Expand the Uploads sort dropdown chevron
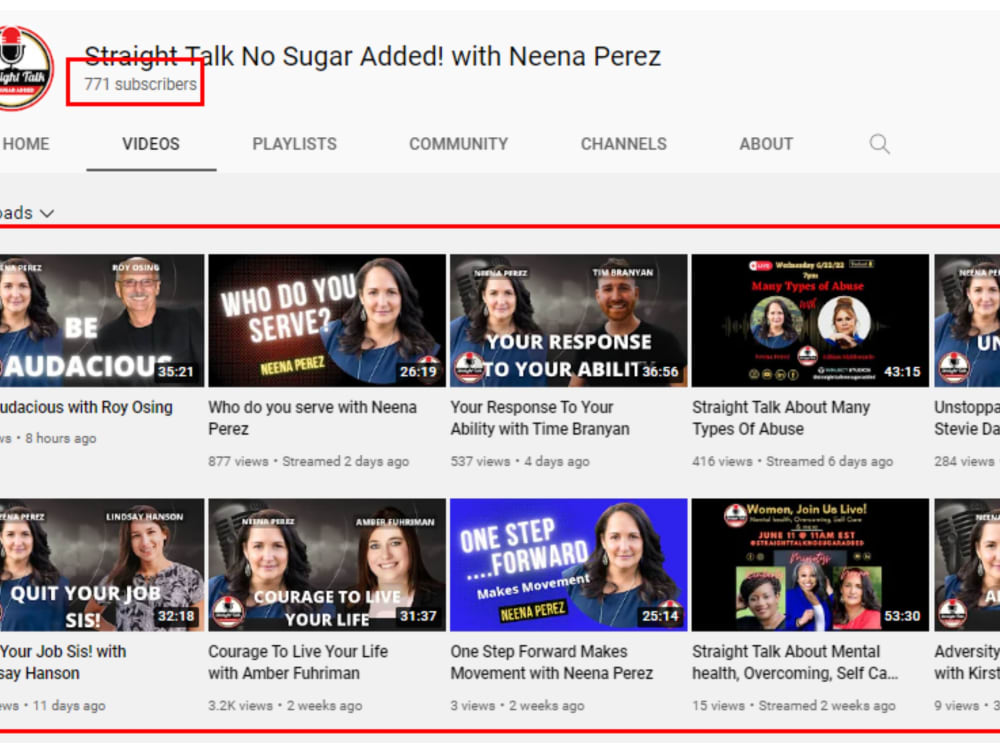 47,213
